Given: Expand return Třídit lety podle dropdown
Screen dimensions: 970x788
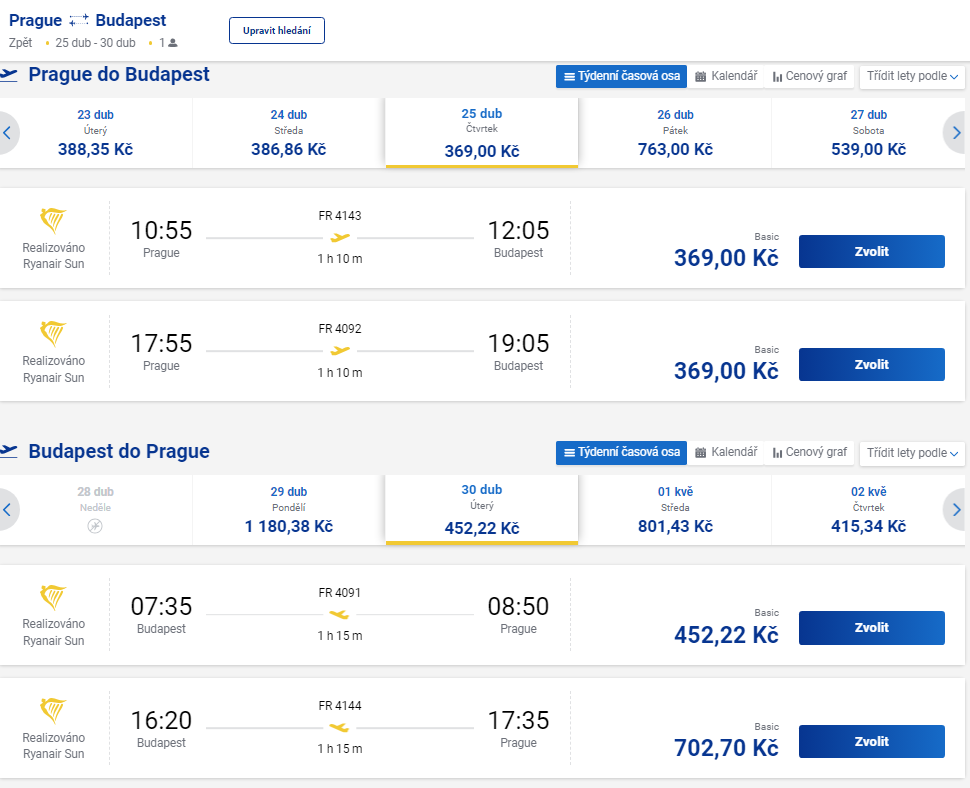Looking at the screenshot, I should (912, 453).
